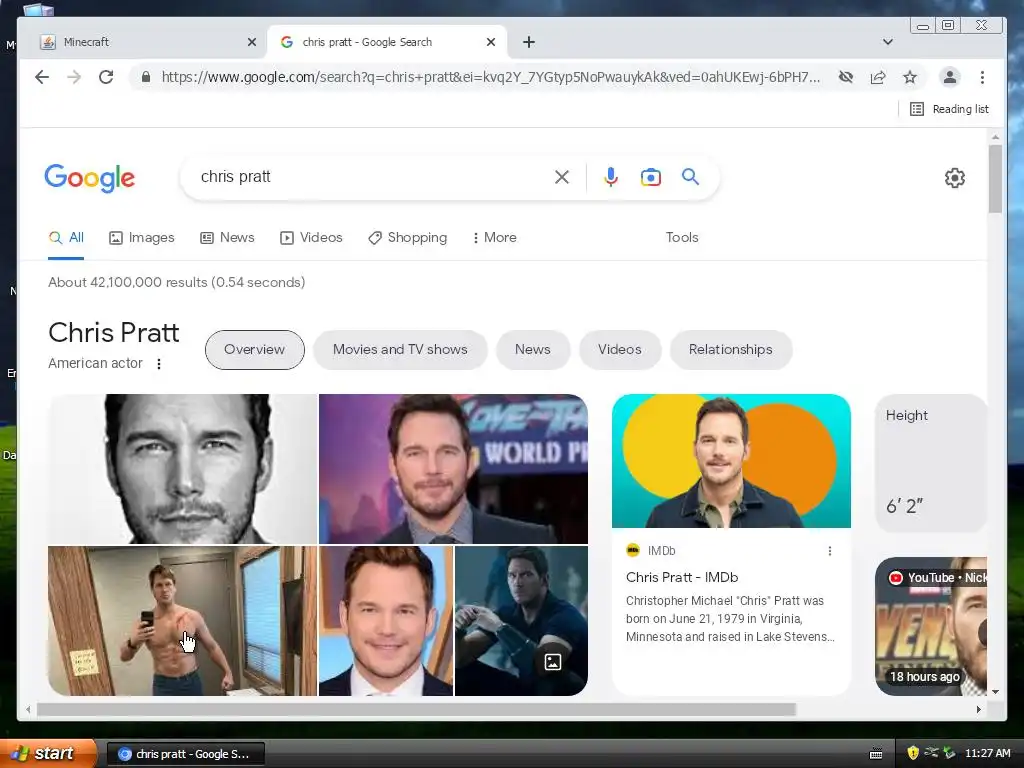
Task: Click the more images icon on thumbnail
Action: pyautogui.click(x=553, y=662)
